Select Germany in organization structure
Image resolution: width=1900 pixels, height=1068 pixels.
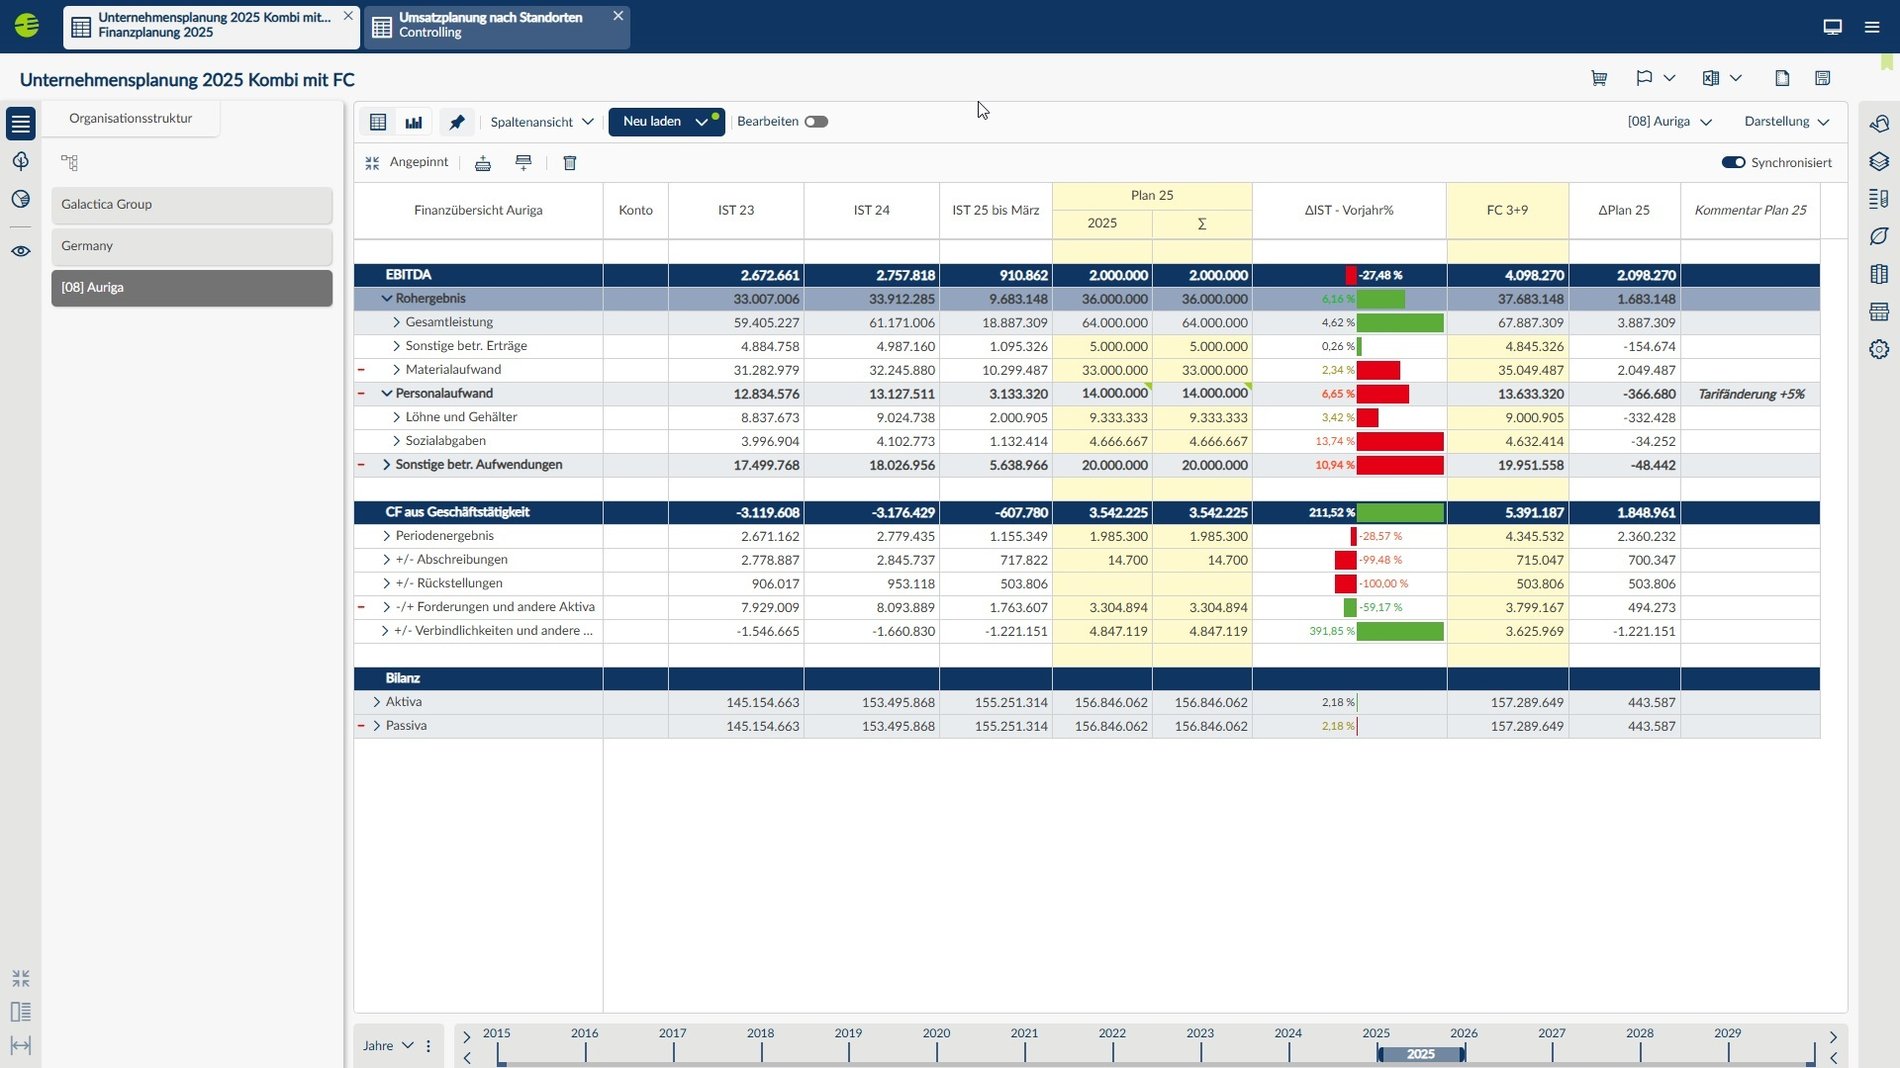pos(191,246)
